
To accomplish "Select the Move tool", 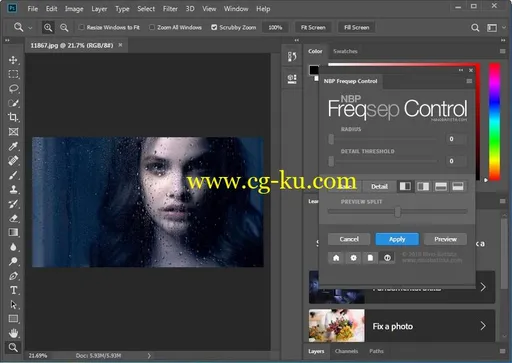I will 13,60.
